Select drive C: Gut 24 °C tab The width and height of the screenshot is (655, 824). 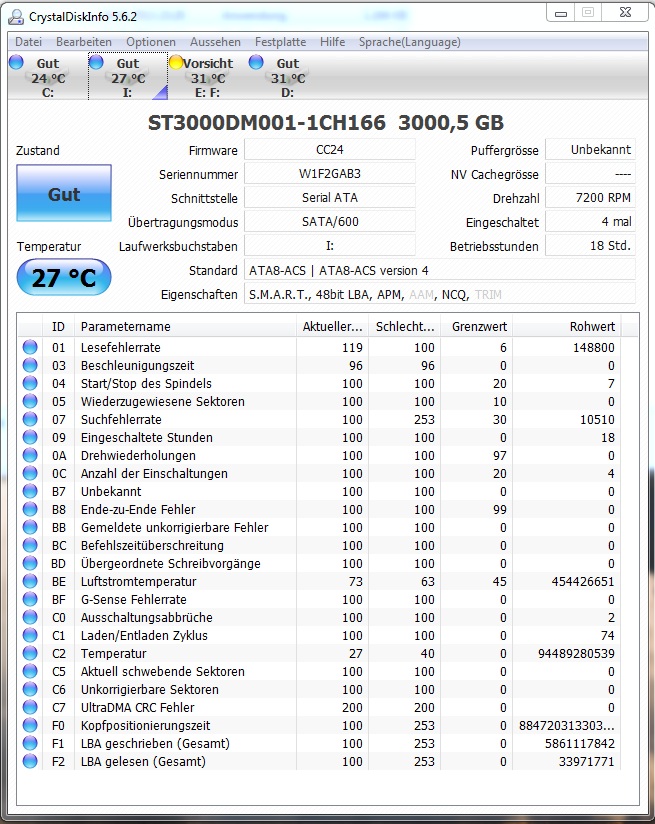47,77
